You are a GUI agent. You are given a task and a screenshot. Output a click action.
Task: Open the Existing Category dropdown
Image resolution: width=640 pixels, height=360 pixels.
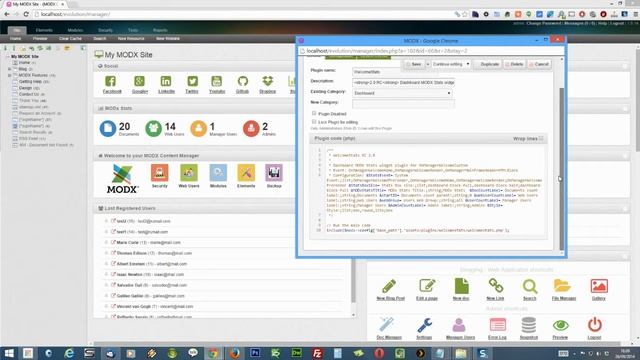pyautogui.click(x=402, y=93)
